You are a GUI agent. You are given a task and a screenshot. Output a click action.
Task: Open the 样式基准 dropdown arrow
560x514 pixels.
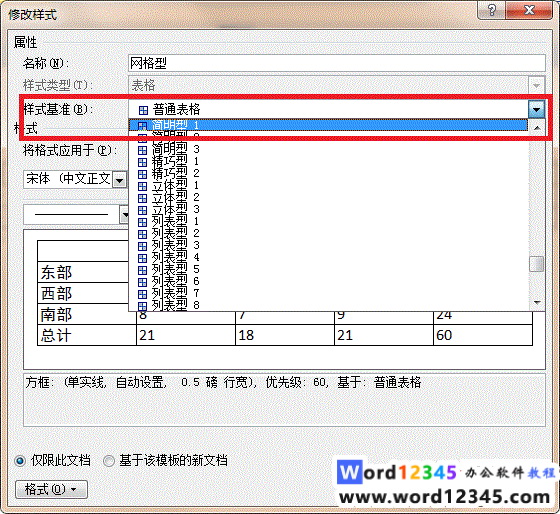pyautogui.click(x=536, y=109)
